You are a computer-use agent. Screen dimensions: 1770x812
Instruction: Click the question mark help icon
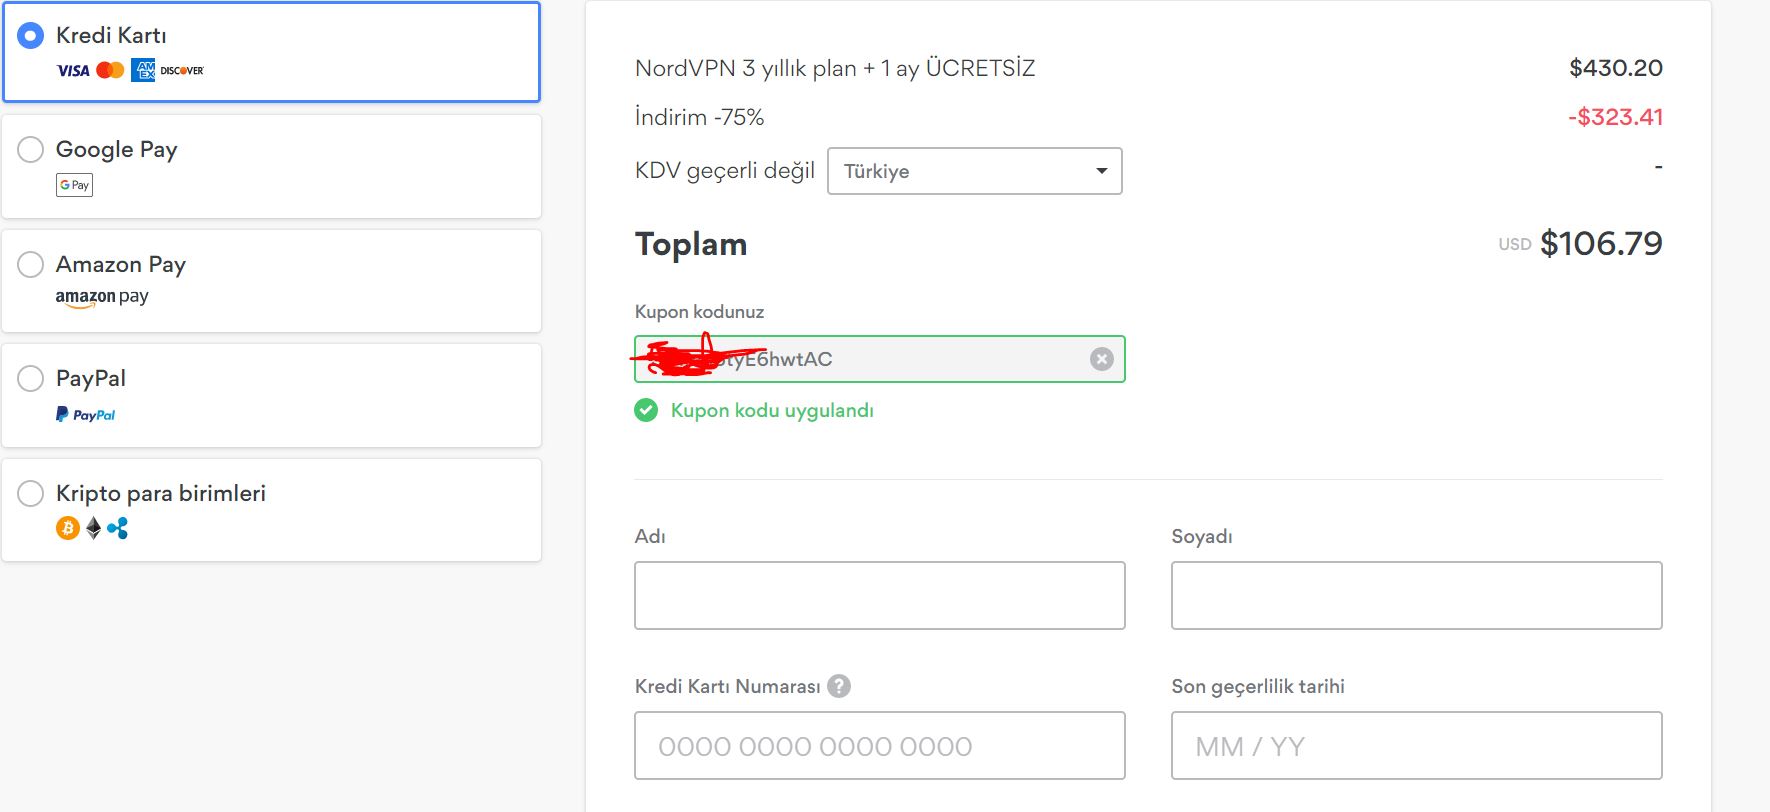point(840,686)
